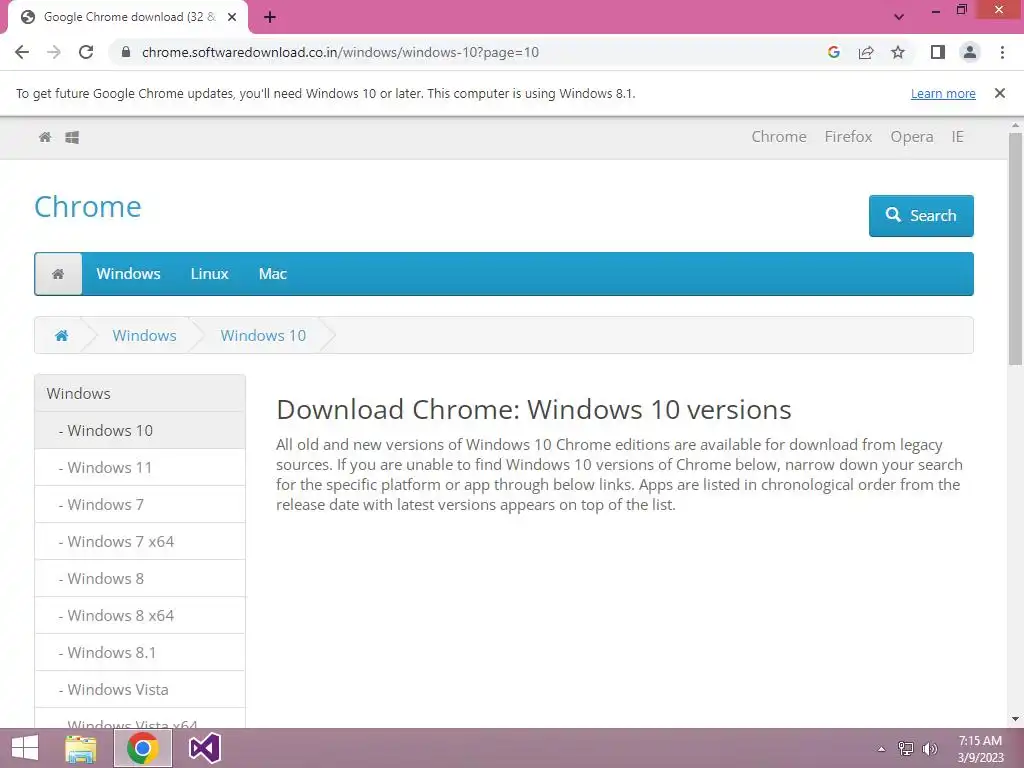Open the IE link in the top bar

click(957, 136)
